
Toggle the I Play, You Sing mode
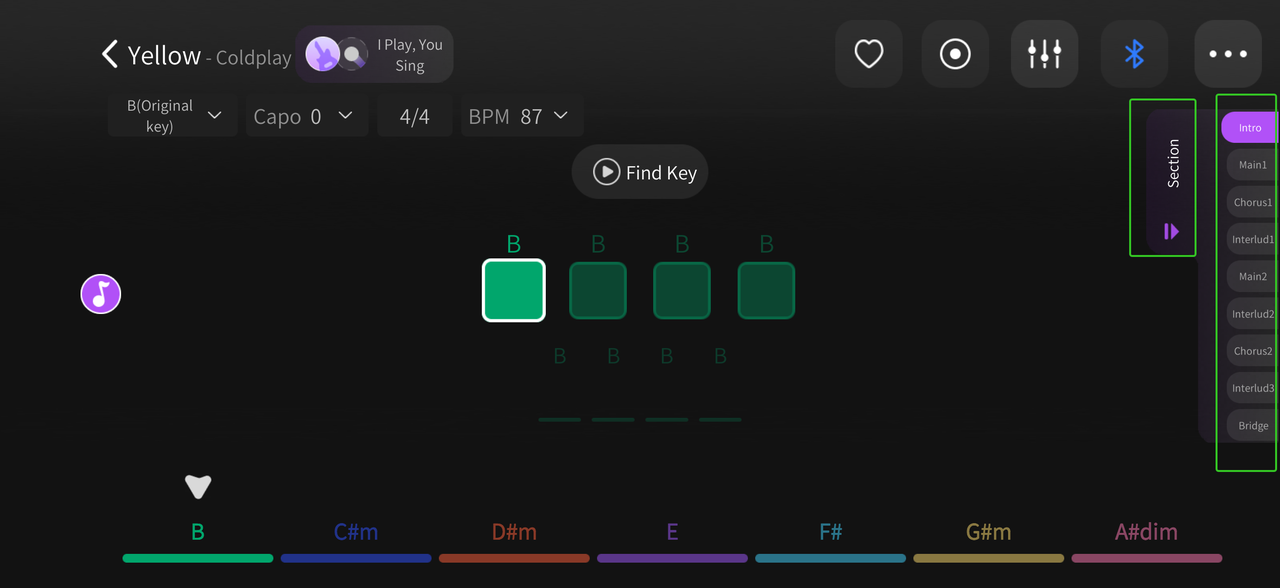coord(375,54)
